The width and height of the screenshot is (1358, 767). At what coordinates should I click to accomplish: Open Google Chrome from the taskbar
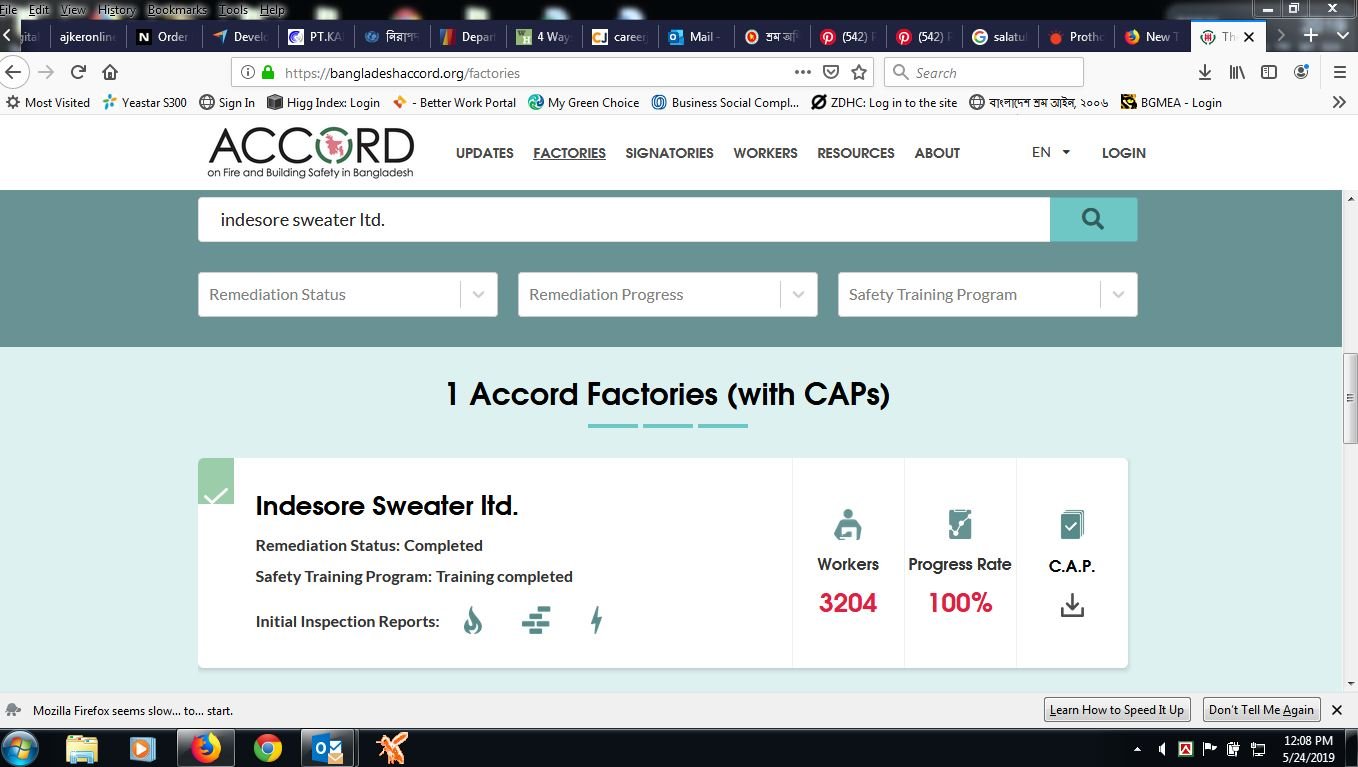[268, 748]
